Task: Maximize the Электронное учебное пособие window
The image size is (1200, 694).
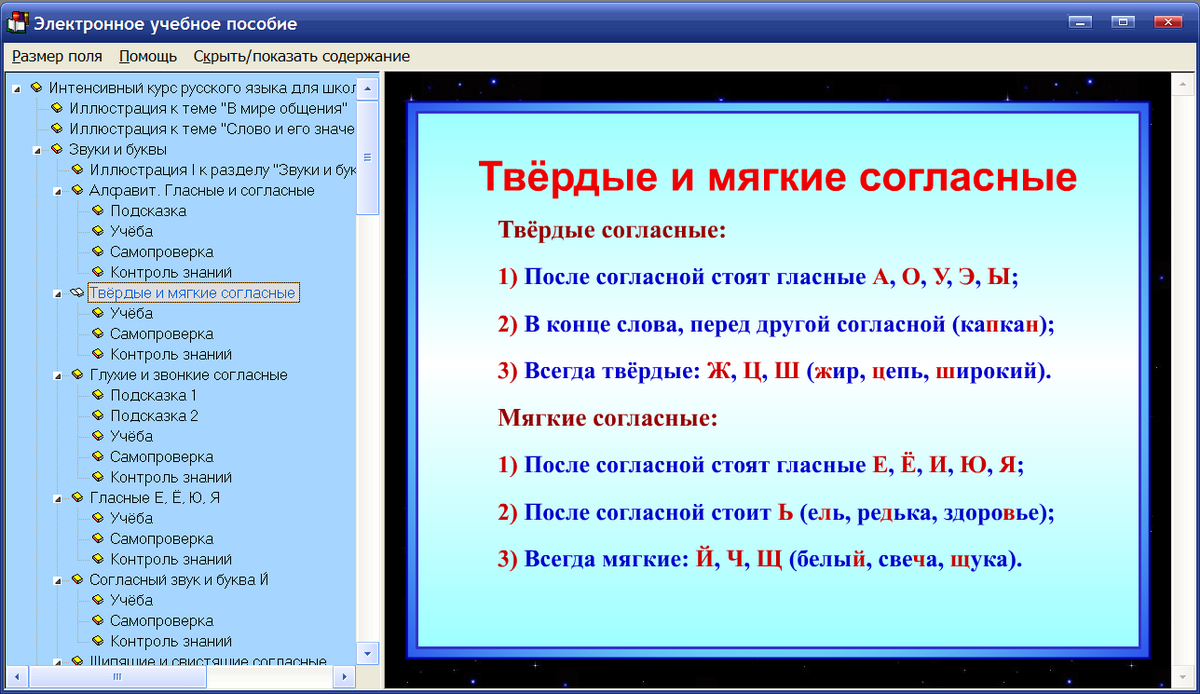Action: (x=1124, y=22)
